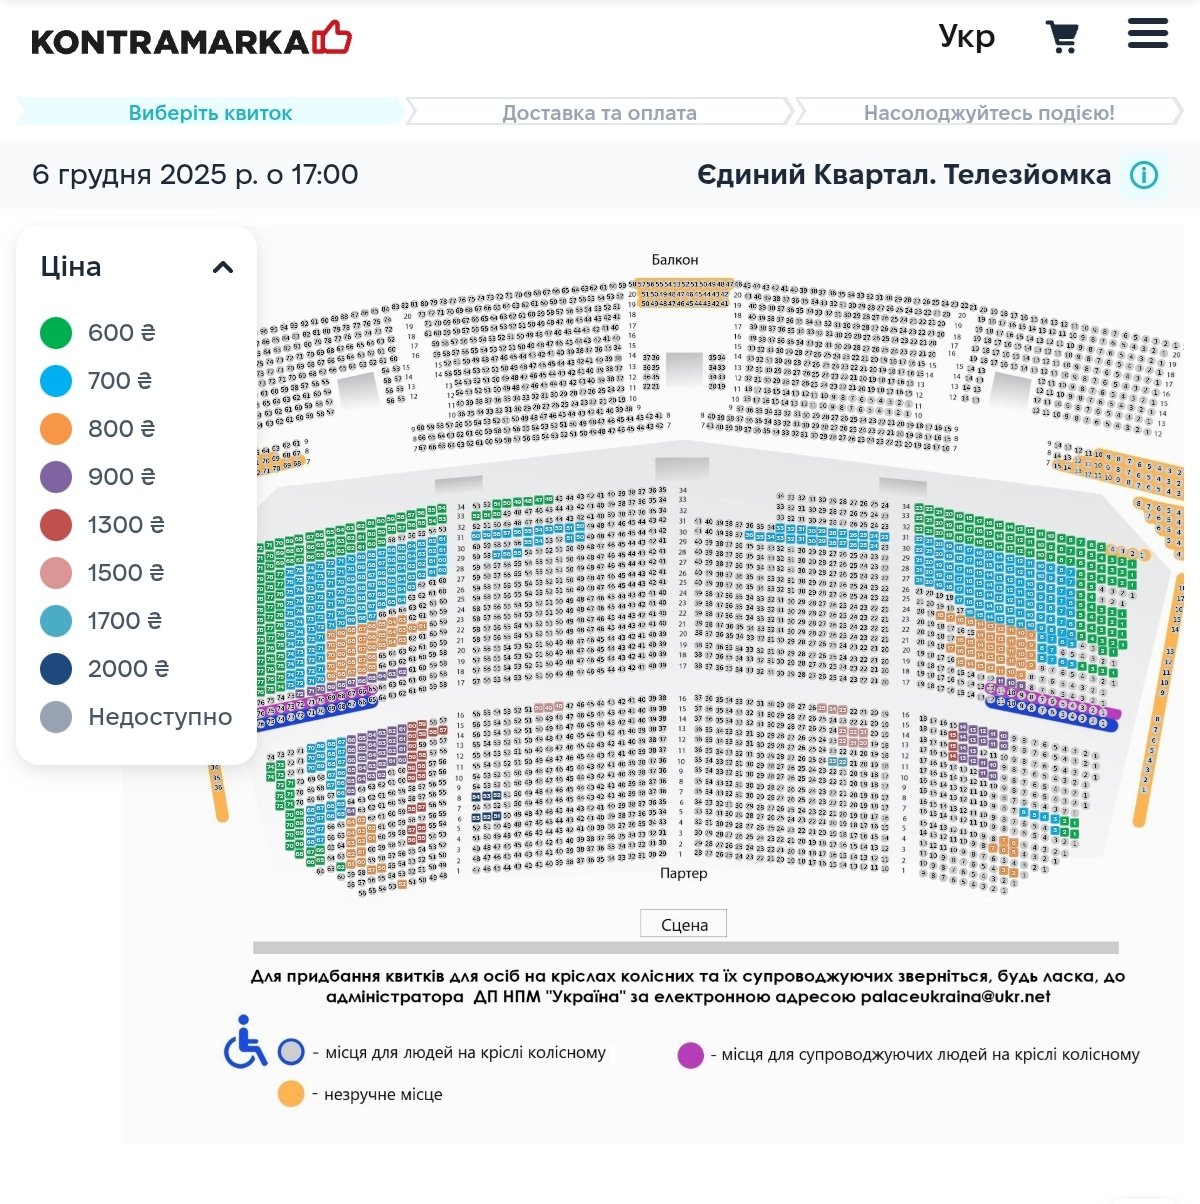Toggle the 700 ₴ light blue filter
Screen dimensions: 1200x1204
(56, 381)
